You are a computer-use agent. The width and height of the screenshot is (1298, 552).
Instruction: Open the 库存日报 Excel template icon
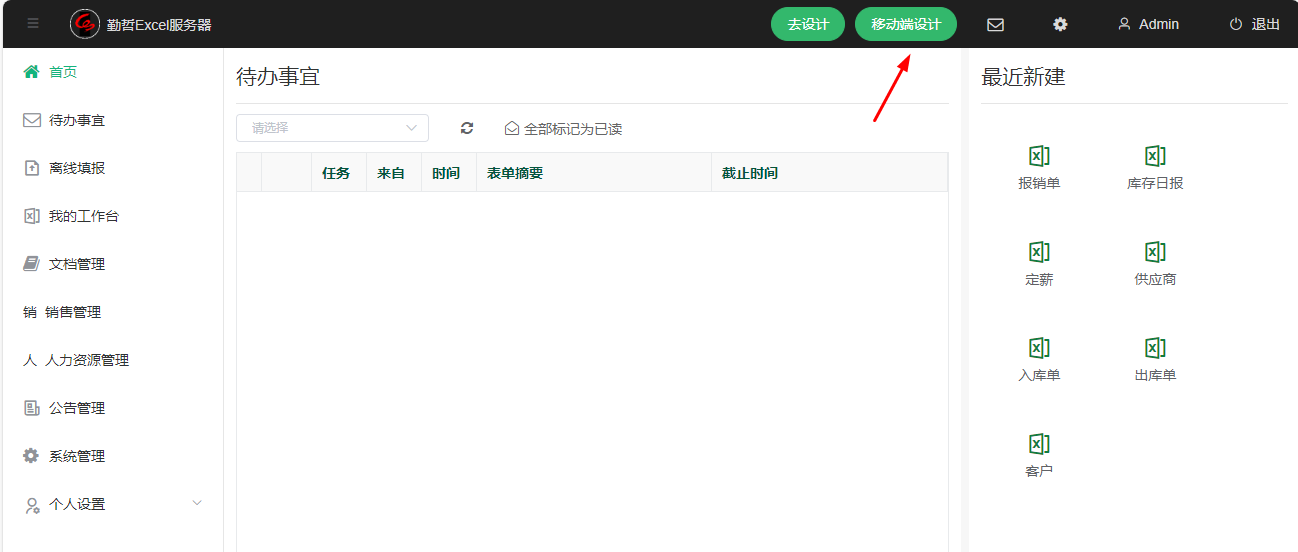(x=1155, y=157)
